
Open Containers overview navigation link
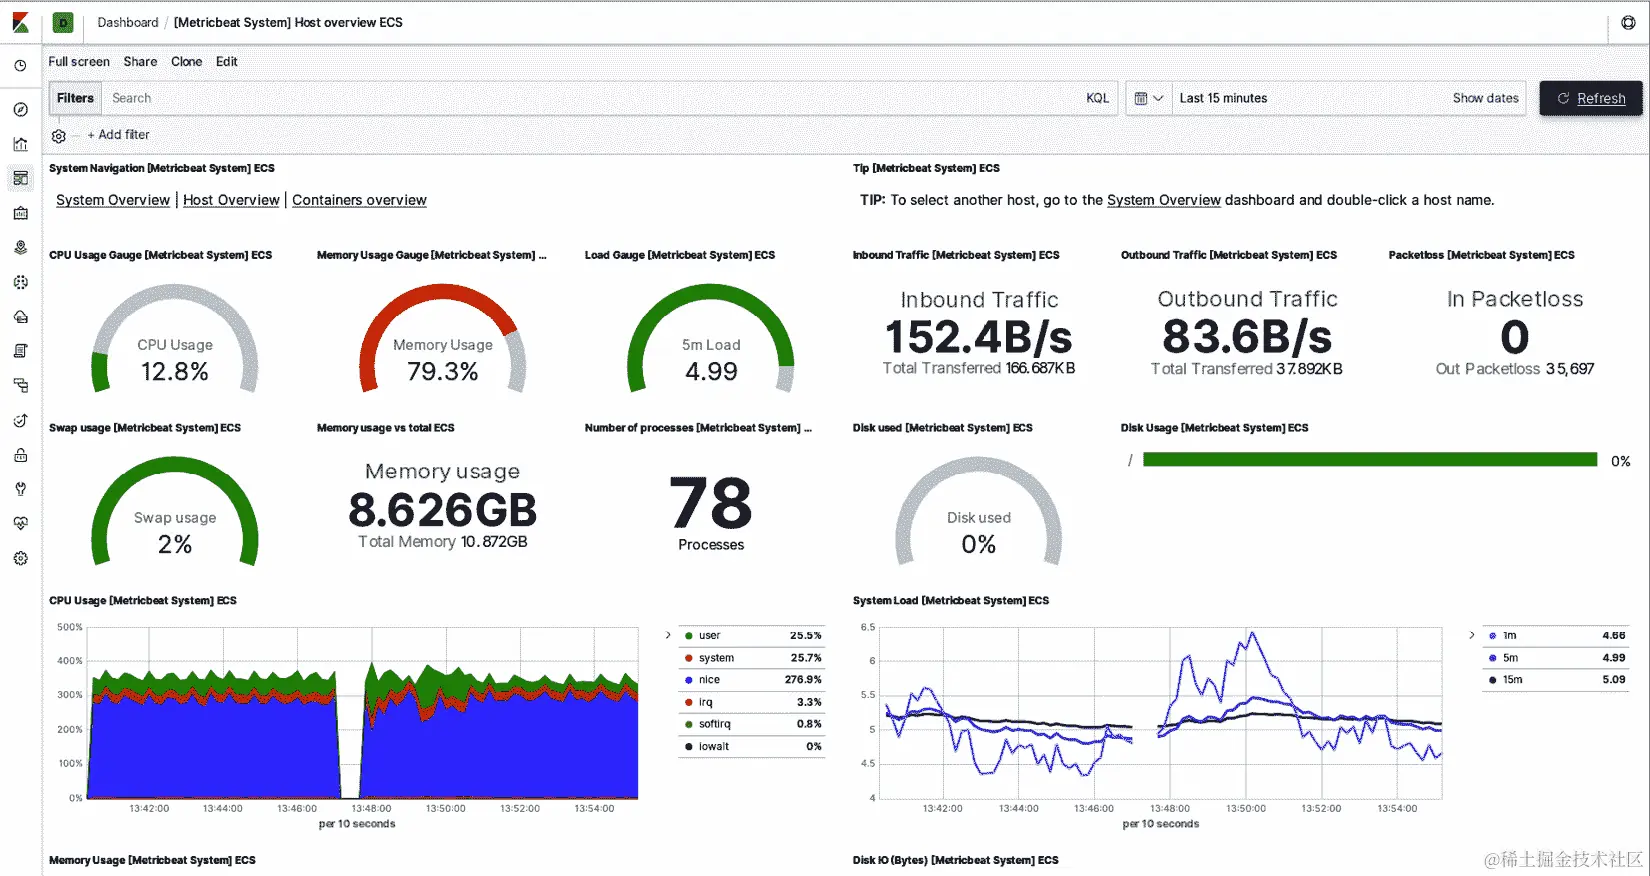coord(359,200)
